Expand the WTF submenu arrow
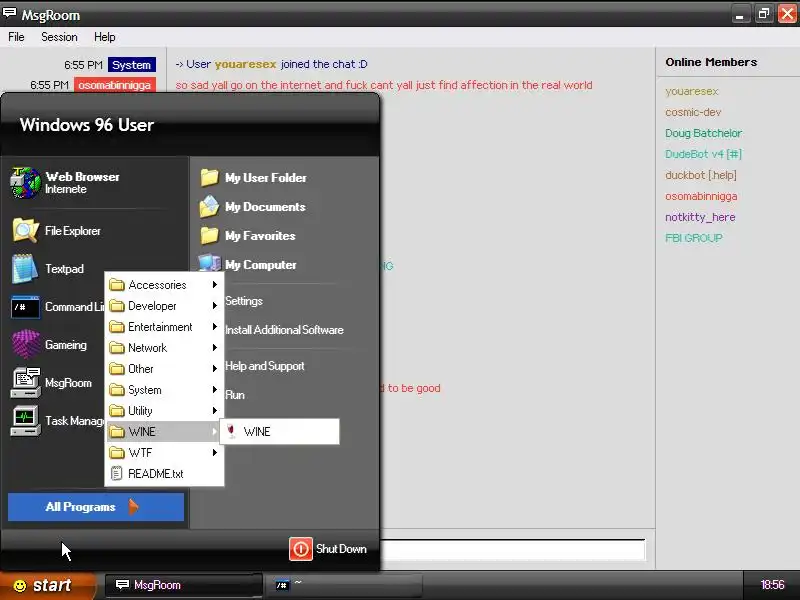This screenshot has width=800, height=600. tap(215, 453)
